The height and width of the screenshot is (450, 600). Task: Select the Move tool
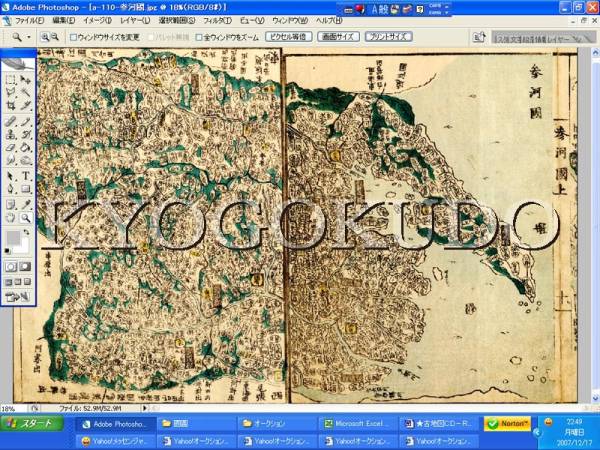[25, 80]
